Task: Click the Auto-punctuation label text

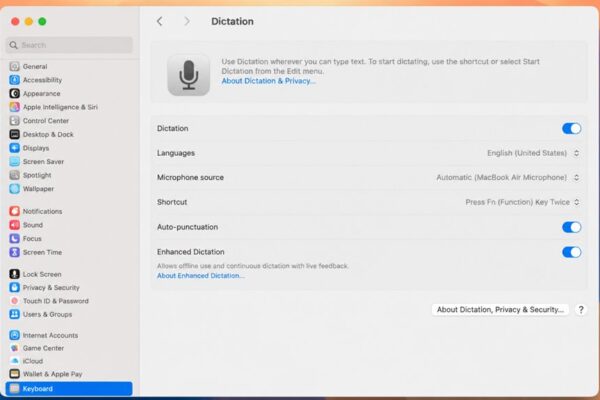Action: pyautogui.click(x=188, y=227)
